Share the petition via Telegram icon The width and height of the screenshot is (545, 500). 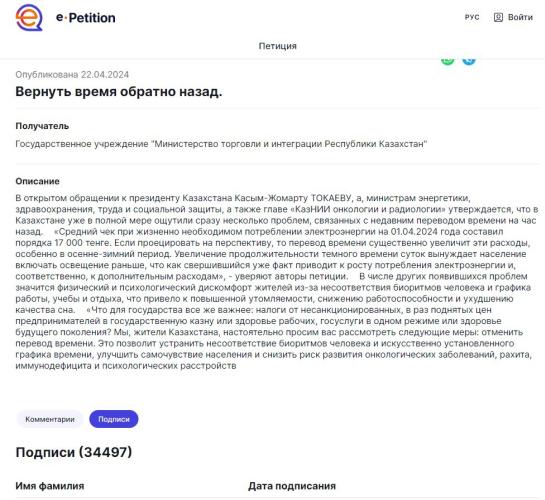coord(469,60)
